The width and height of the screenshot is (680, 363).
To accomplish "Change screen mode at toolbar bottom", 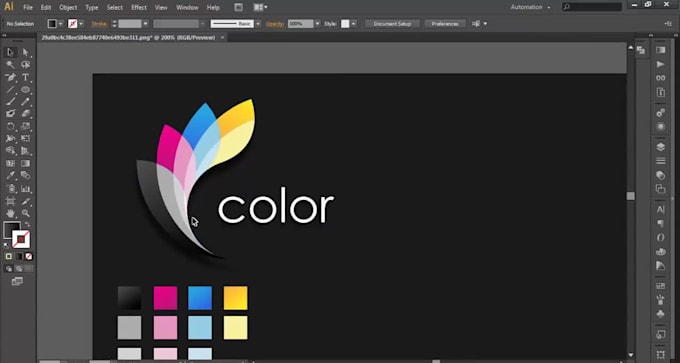I will click(17, 281).
